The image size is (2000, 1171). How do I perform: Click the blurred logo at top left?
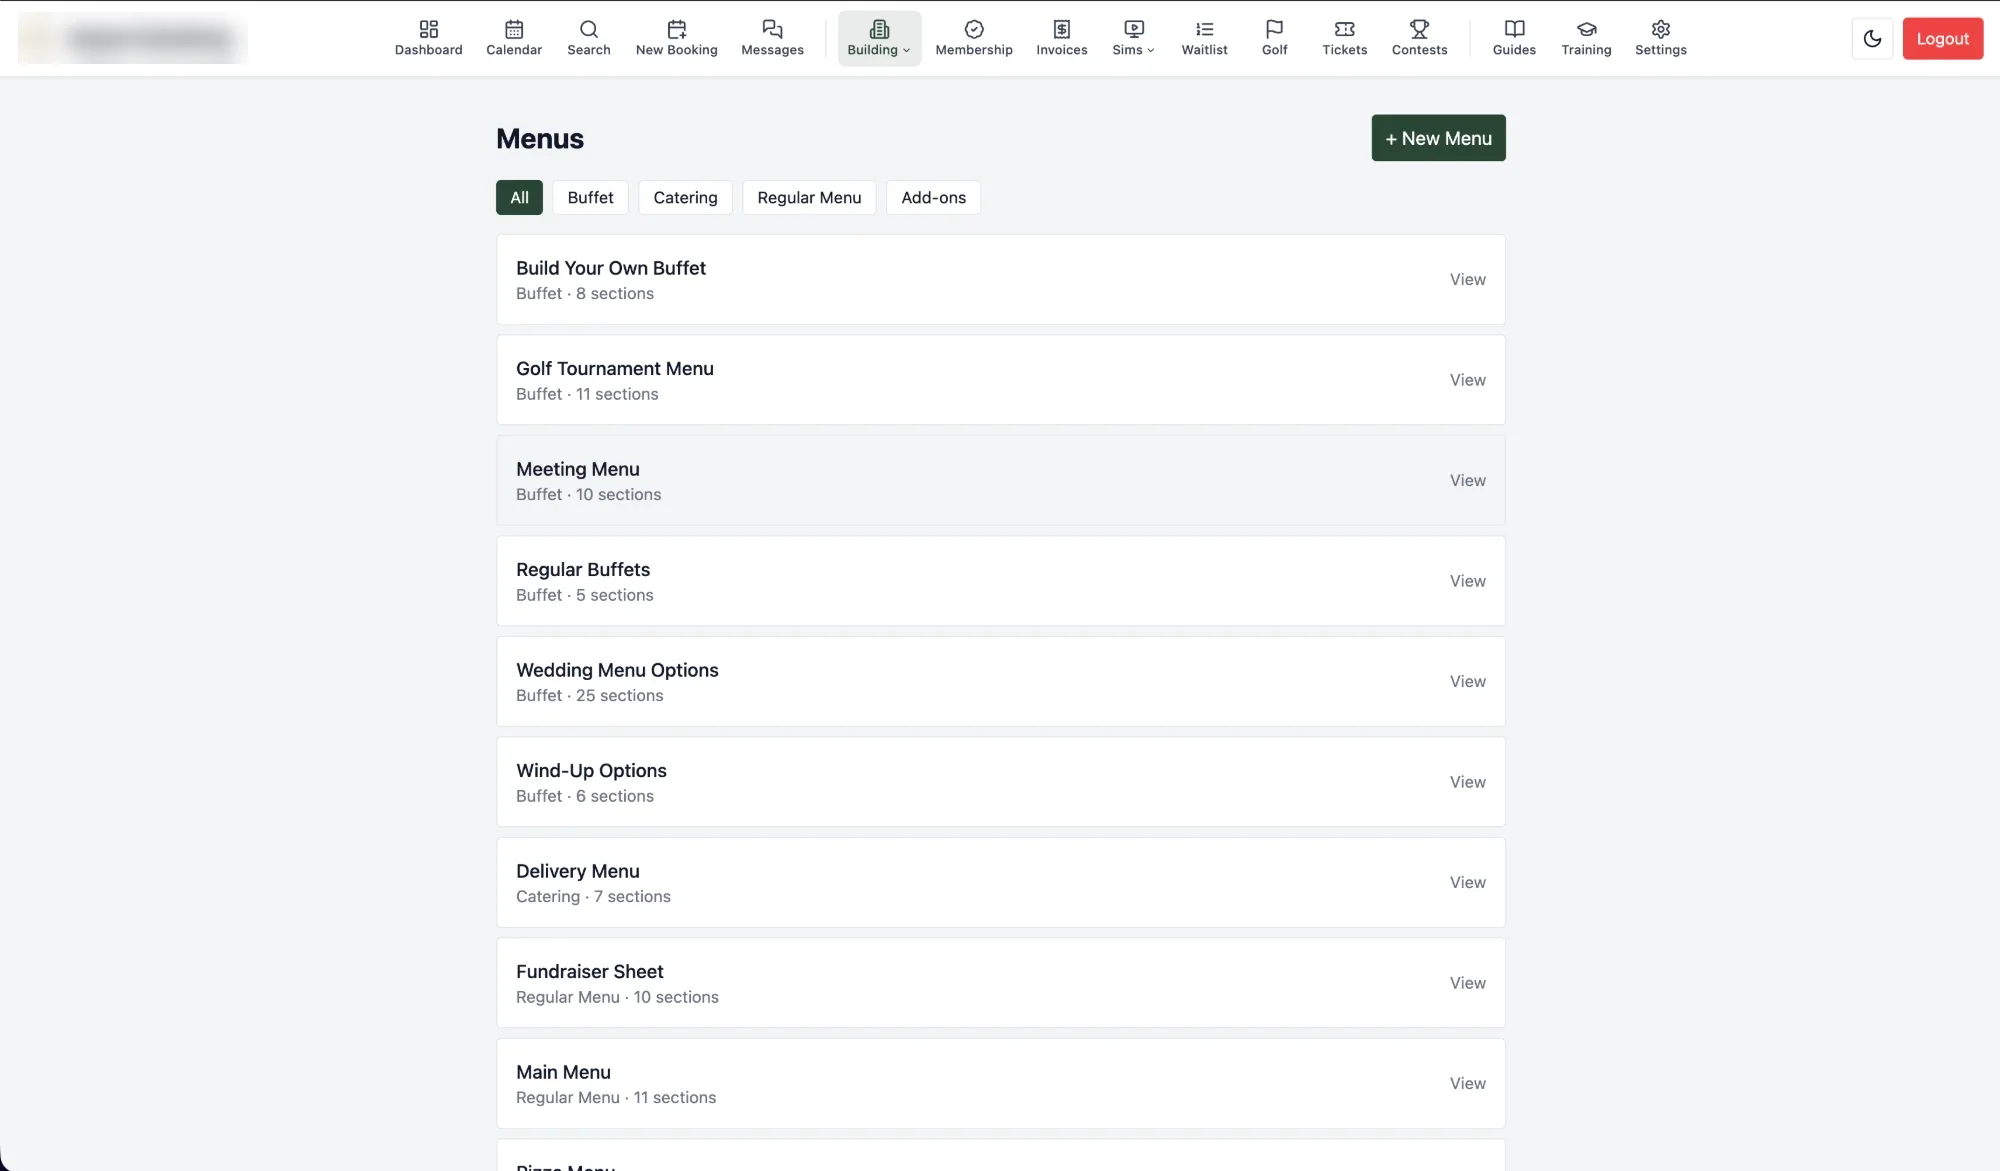[132, 39]
